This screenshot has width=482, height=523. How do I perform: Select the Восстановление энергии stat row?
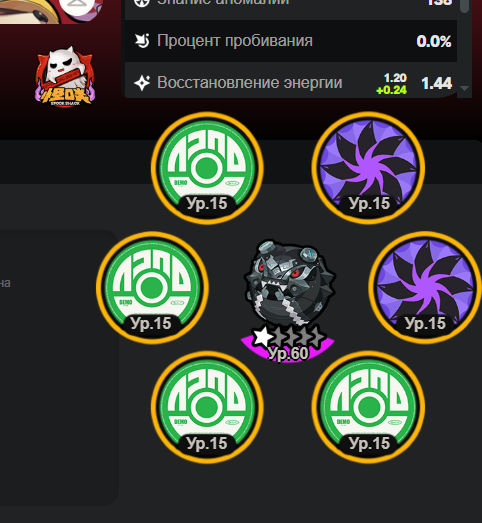coord(291,81)
